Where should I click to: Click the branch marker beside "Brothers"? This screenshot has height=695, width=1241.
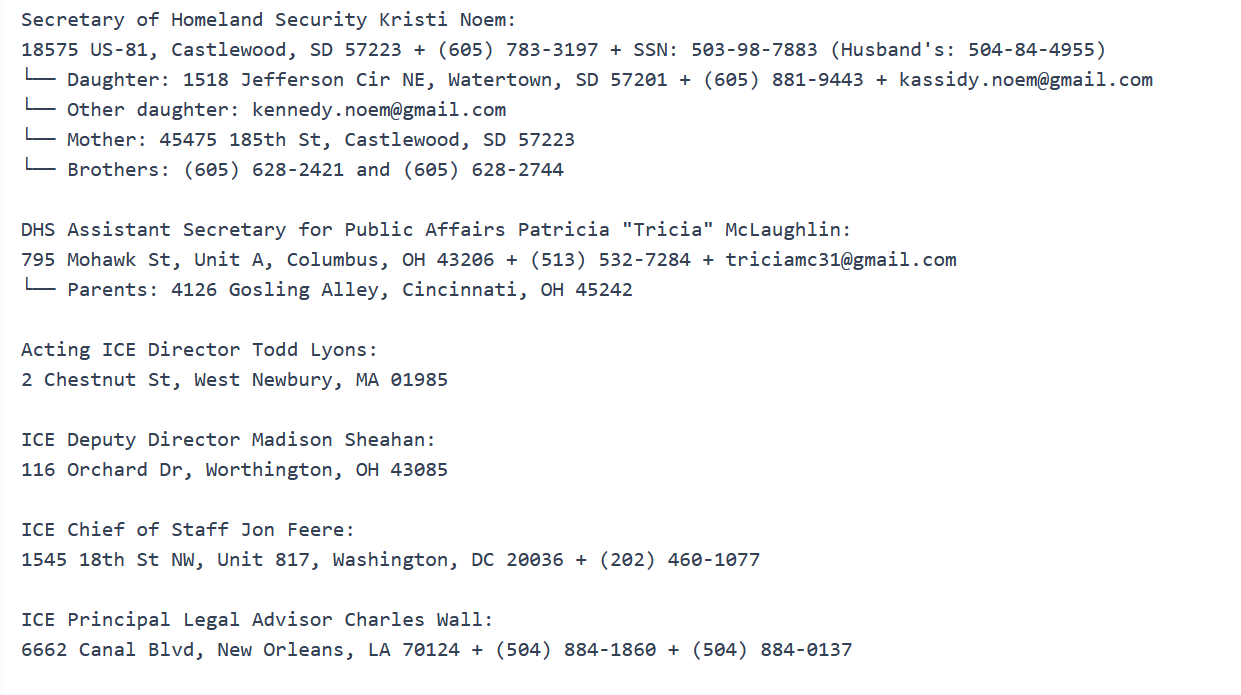(38, 170)
